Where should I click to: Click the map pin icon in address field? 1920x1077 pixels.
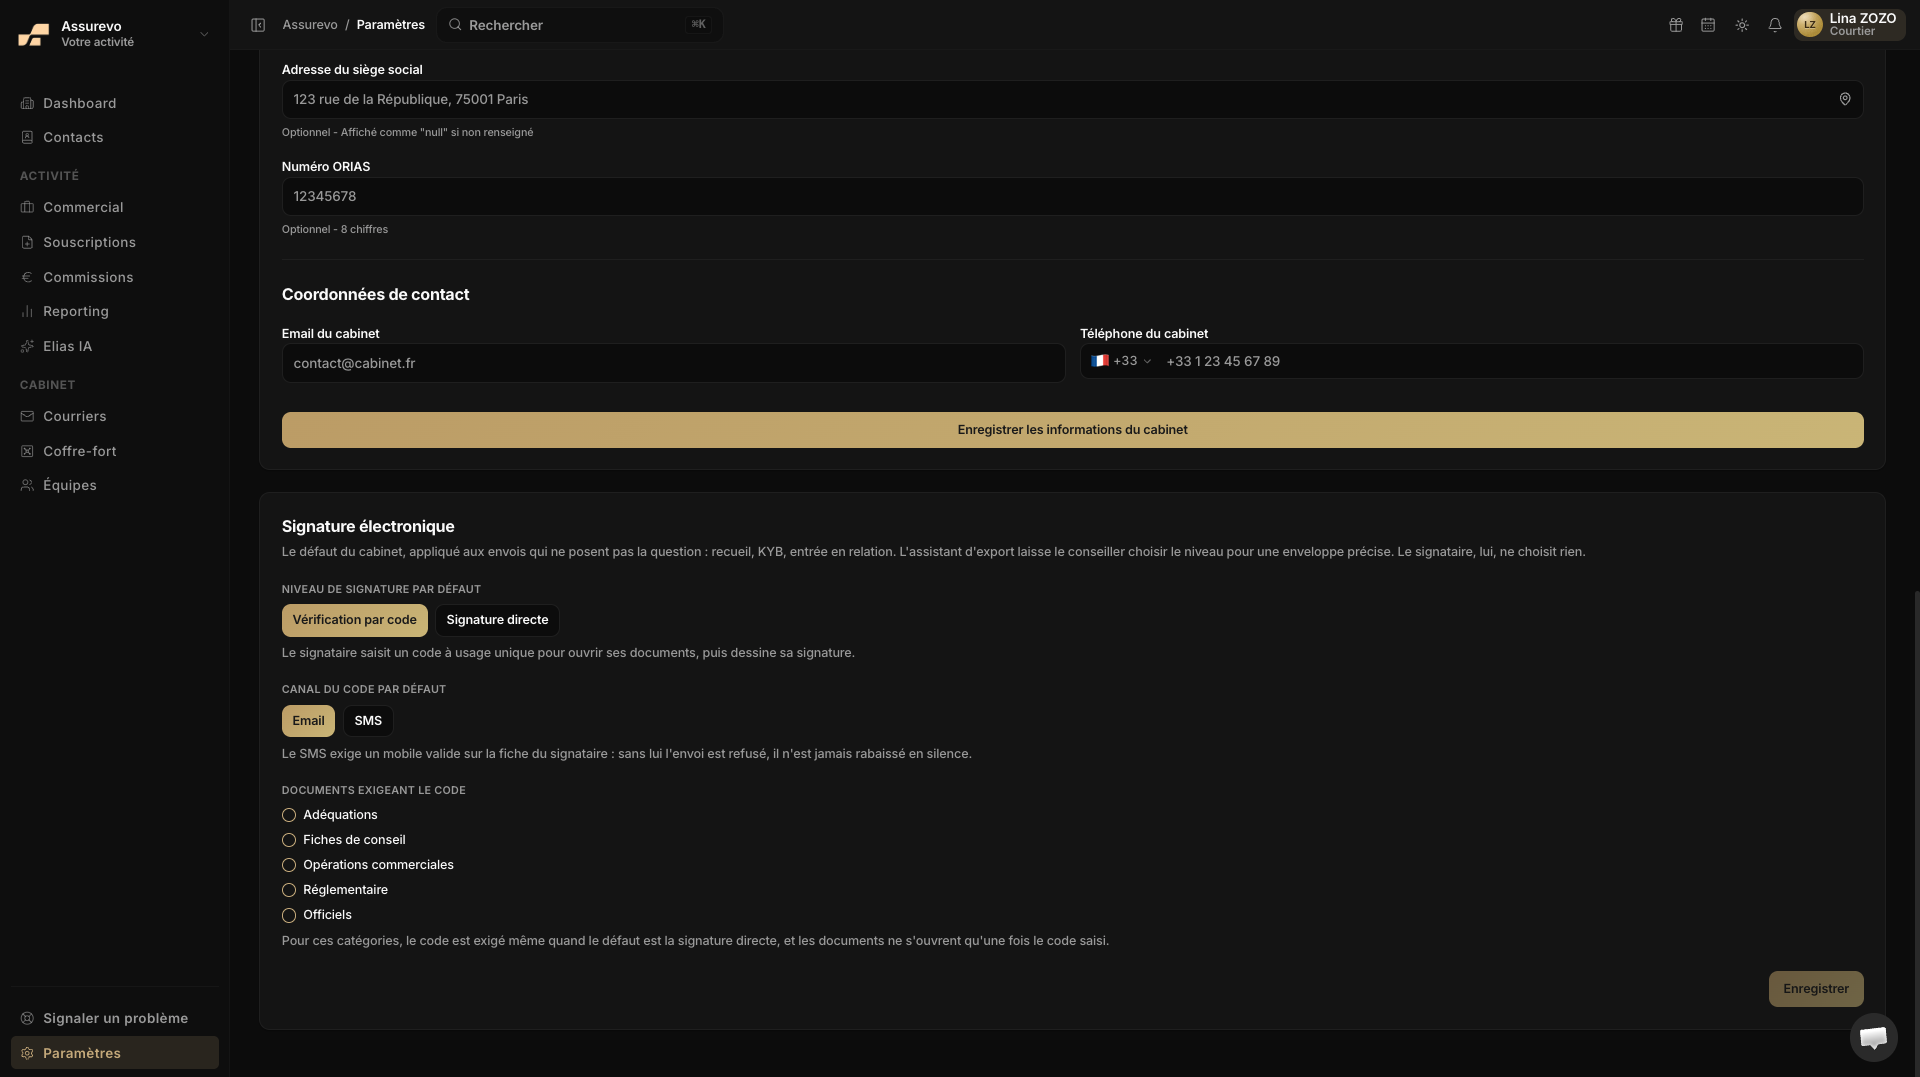[x=1845, y=99]
